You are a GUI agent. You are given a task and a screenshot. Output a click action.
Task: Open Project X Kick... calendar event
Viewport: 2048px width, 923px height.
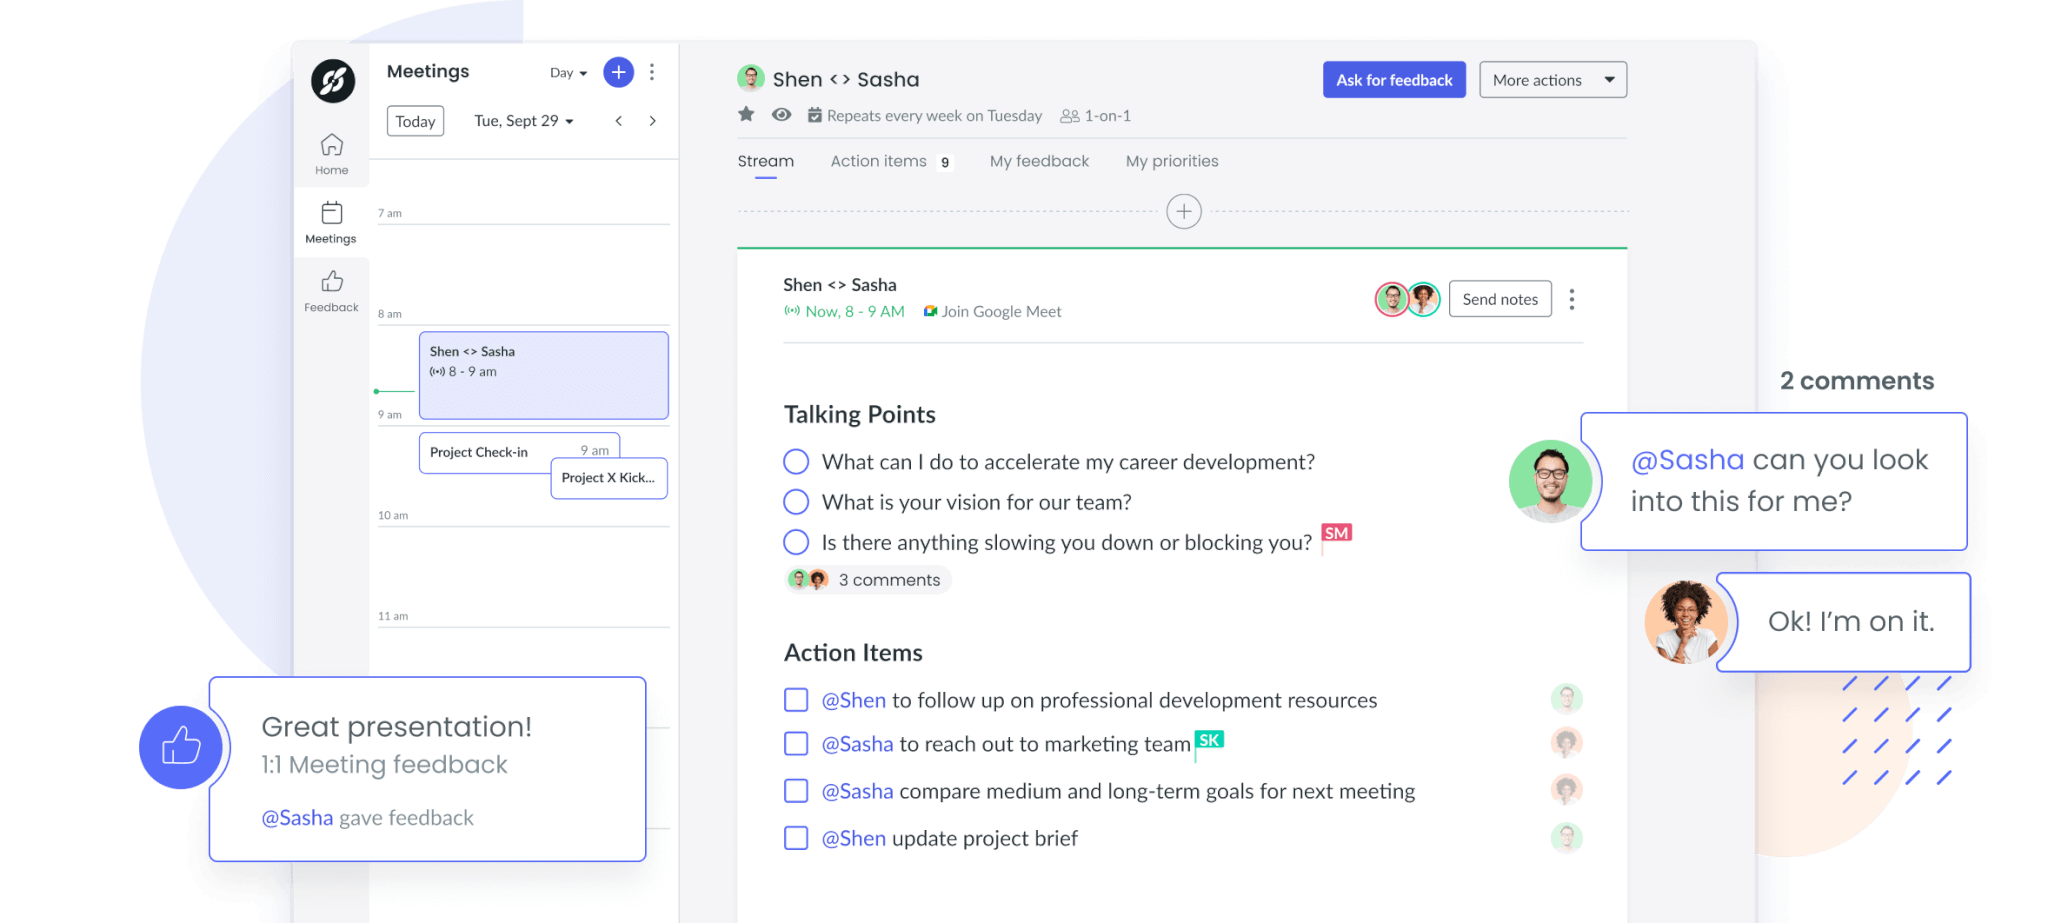tap(609, 478)
